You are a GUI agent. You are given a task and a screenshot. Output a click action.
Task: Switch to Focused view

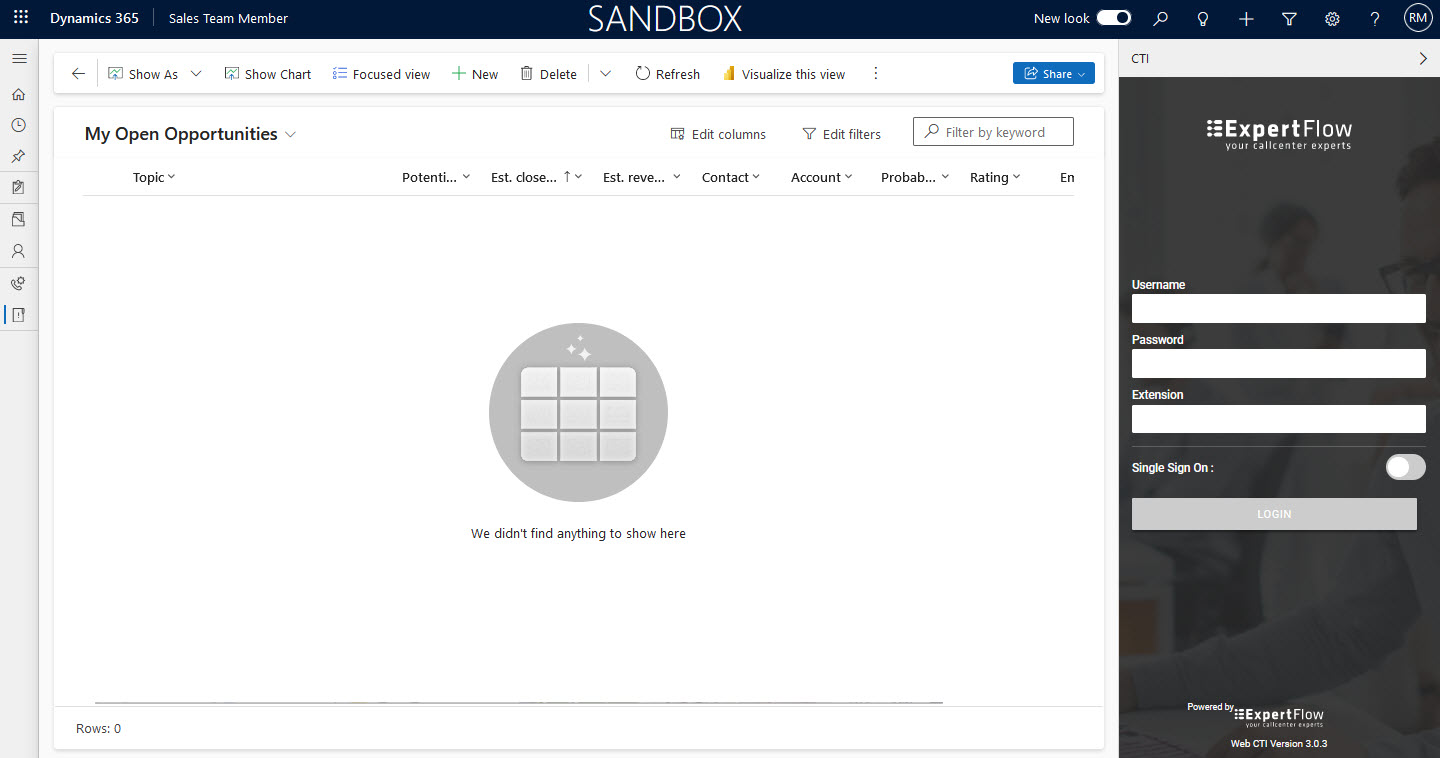[381, 73]
